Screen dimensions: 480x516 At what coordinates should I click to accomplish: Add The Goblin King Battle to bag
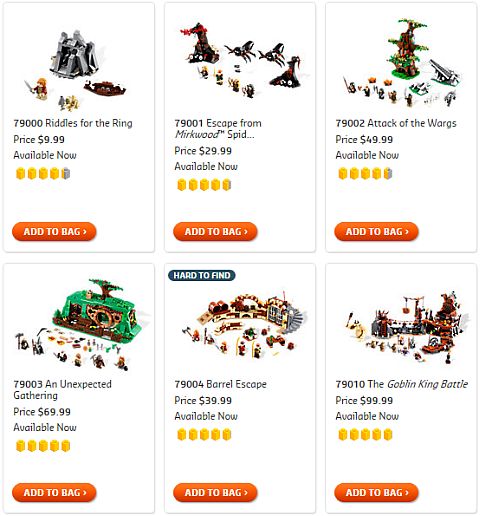point(376,492)
